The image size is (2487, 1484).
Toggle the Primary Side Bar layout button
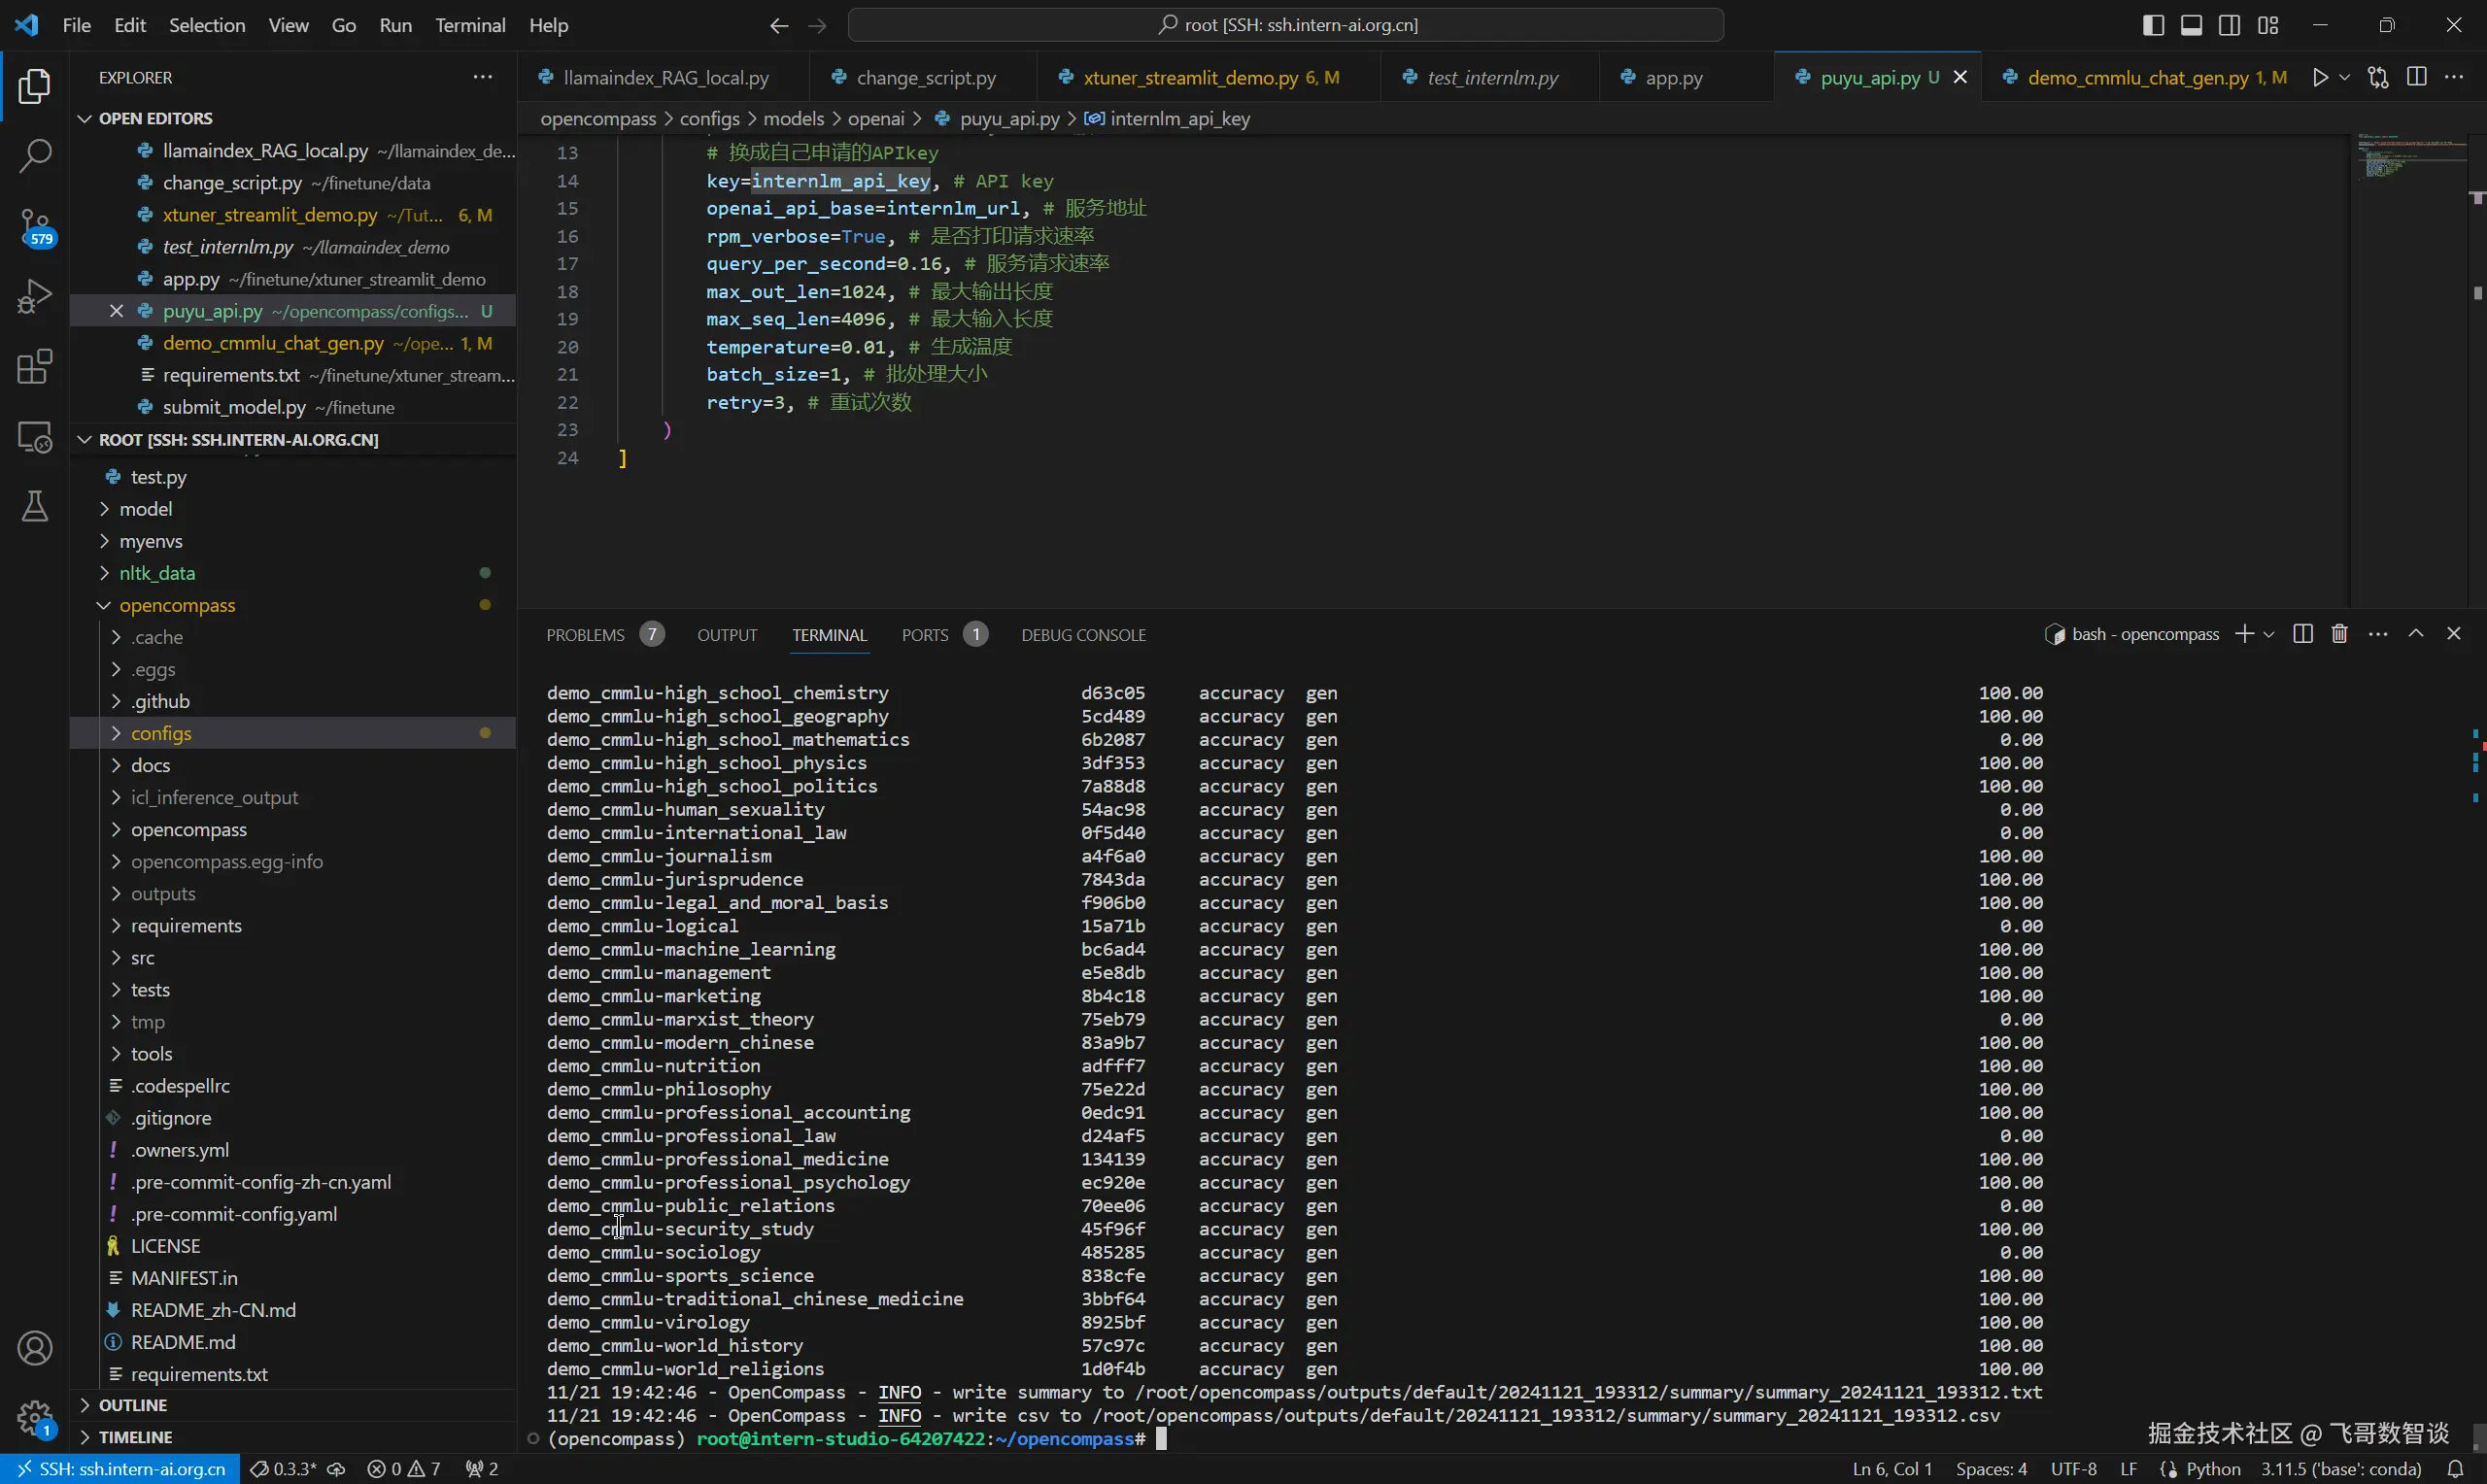(x=2153, y=25)
